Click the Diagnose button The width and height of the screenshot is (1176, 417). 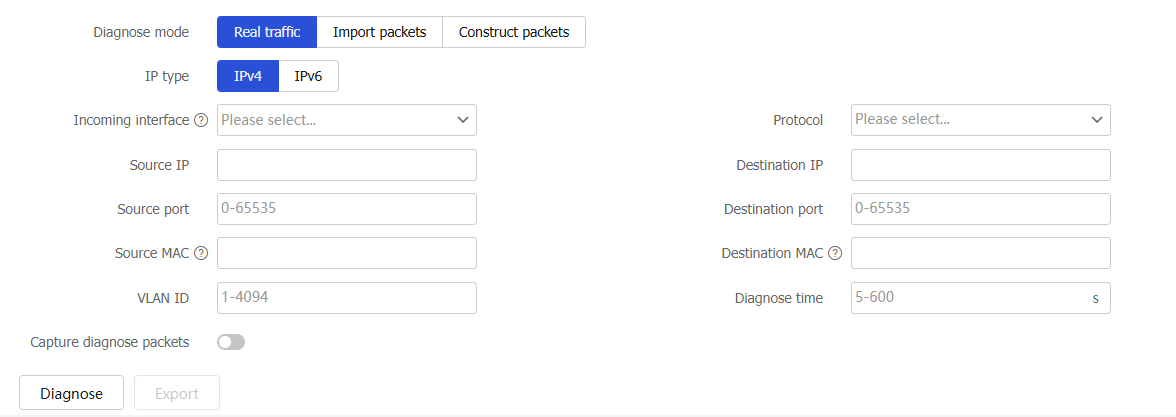click(x=71, y=393)
